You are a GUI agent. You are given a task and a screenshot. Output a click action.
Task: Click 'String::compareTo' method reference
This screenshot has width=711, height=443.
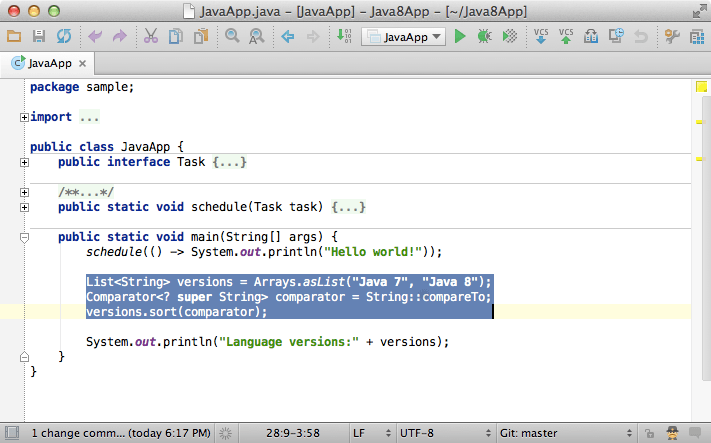coord(425,297)
